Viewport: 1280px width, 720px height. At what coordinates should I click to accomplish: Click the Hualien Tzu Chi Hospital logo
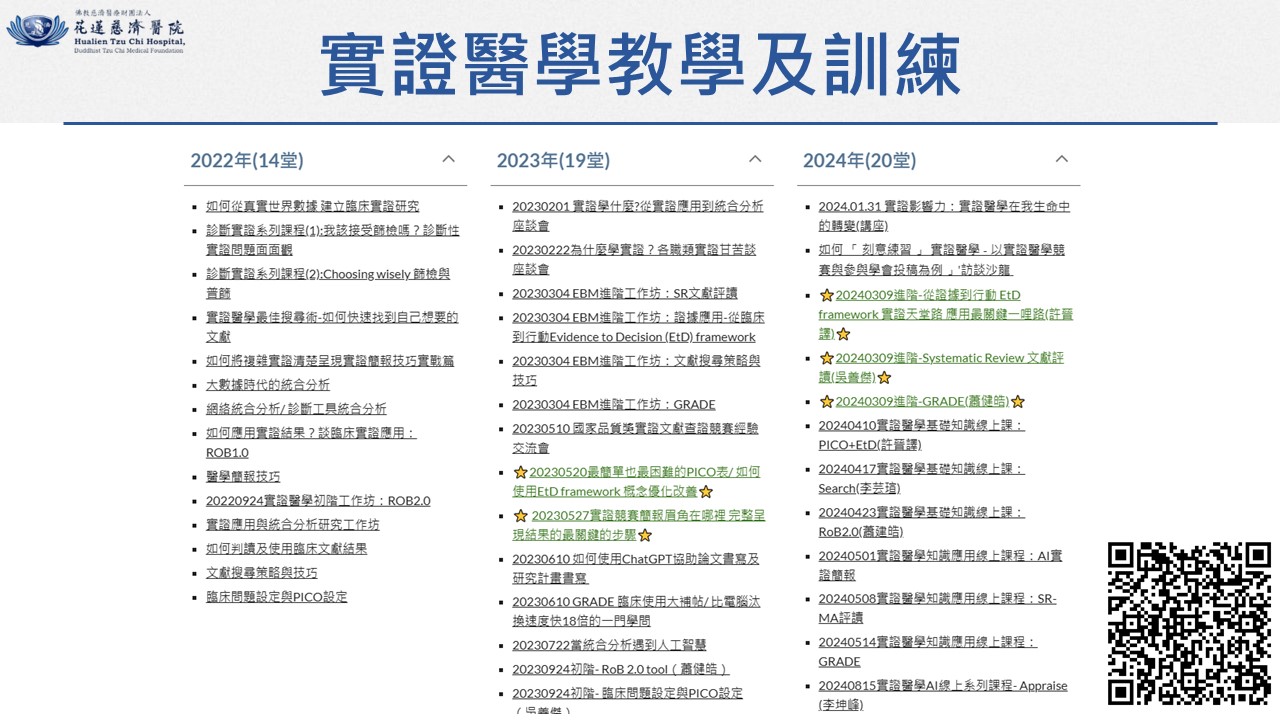point(95,30)
